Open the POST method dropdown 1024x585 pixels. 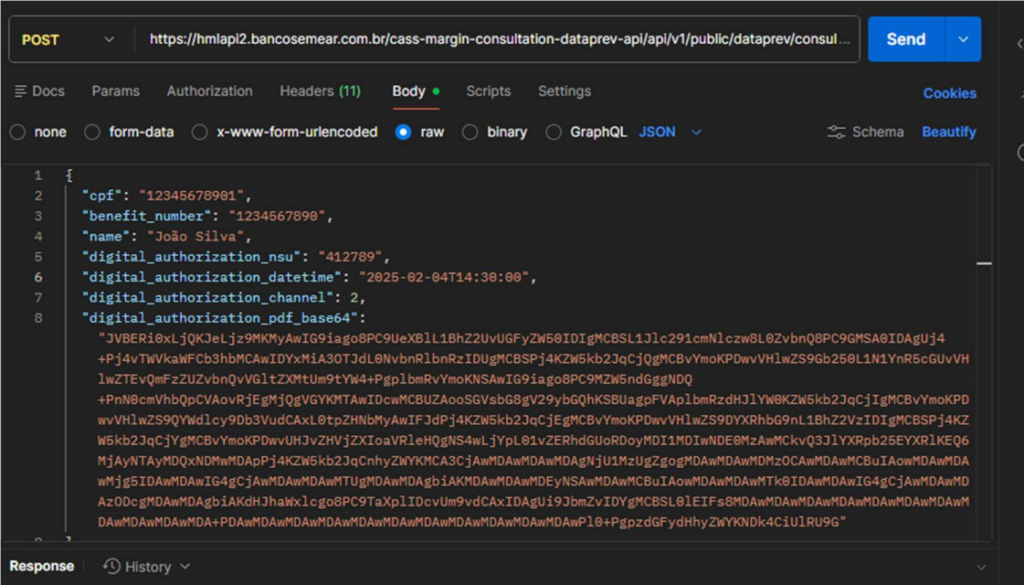pyautogui.click(x=68, y=40)
